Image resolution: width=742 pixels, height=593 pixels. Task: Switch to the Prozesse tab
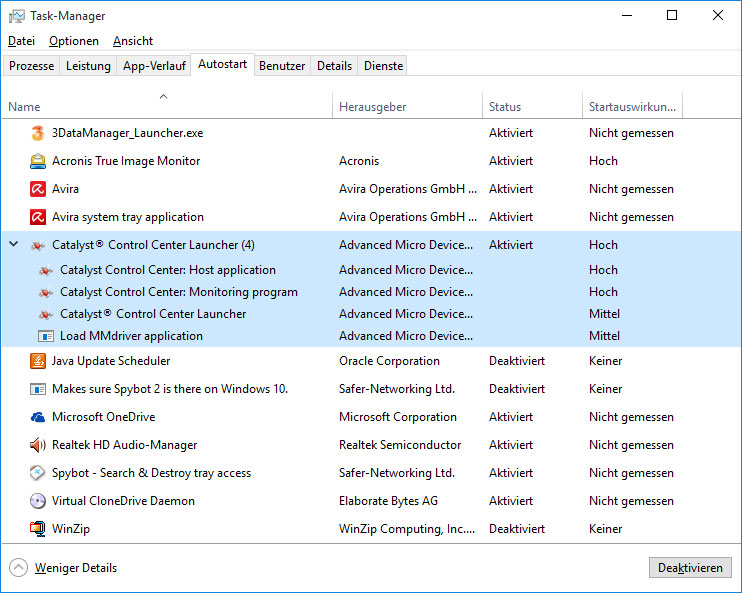31,66
